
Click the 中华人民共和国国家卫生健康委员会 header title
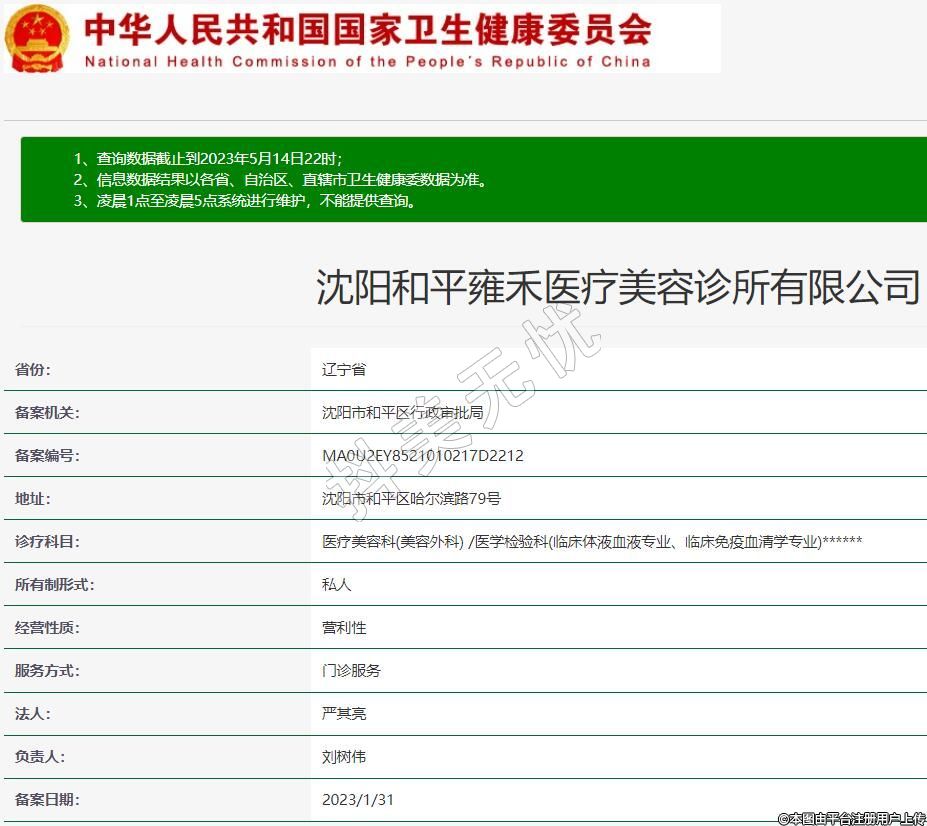tap(367, 28)
